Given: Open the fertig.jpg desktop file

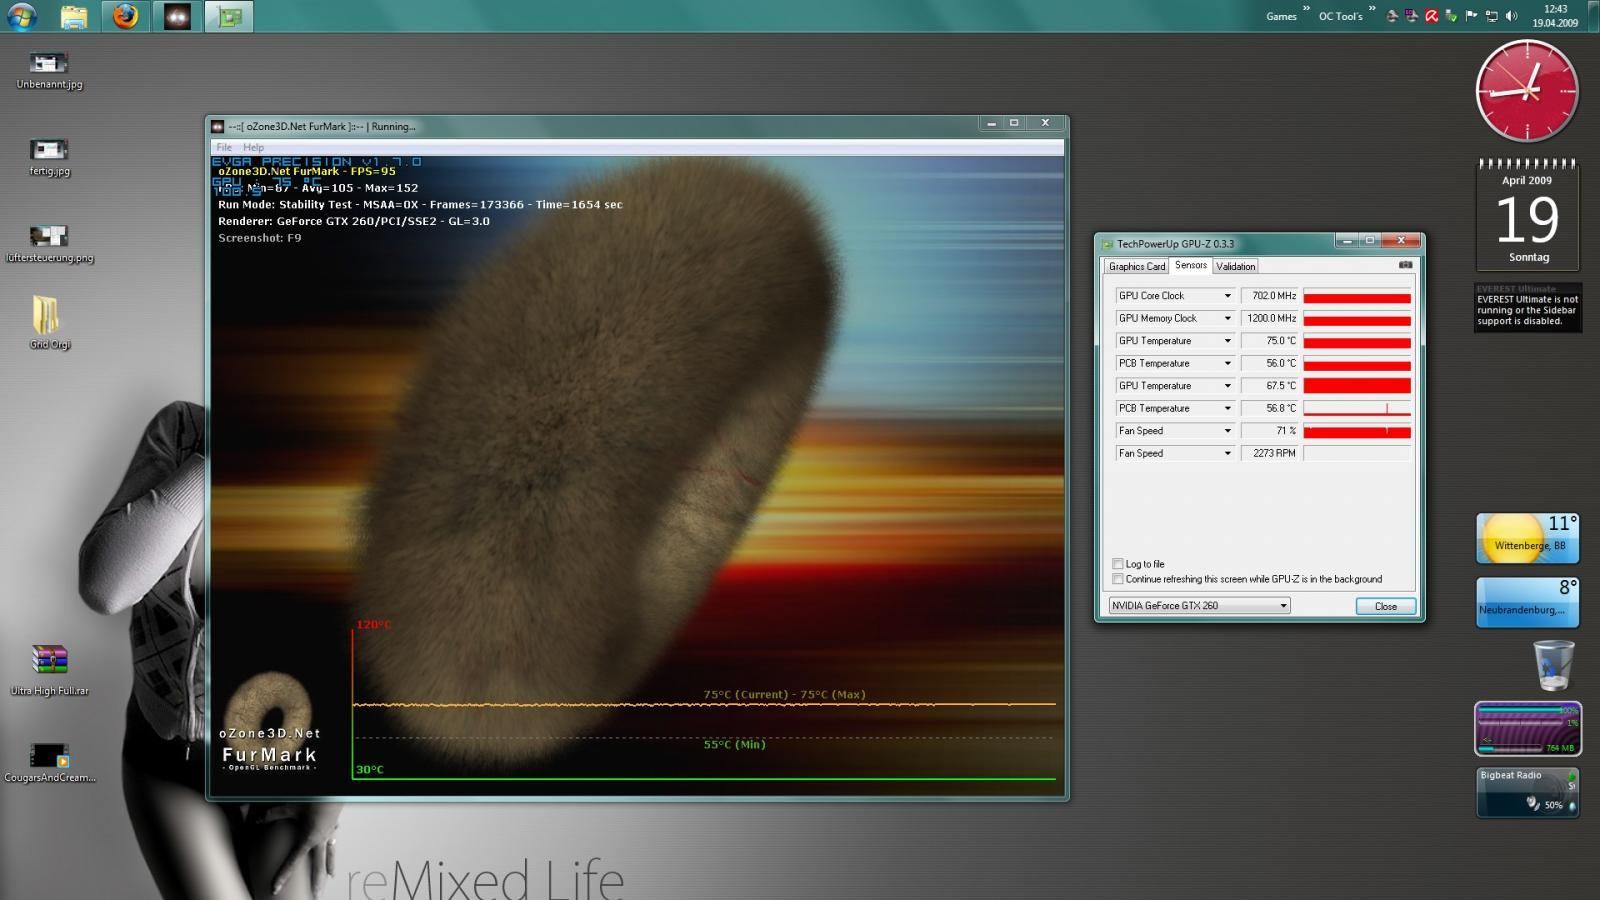Looking at the screenshot, I should click(x=49, y=157).
